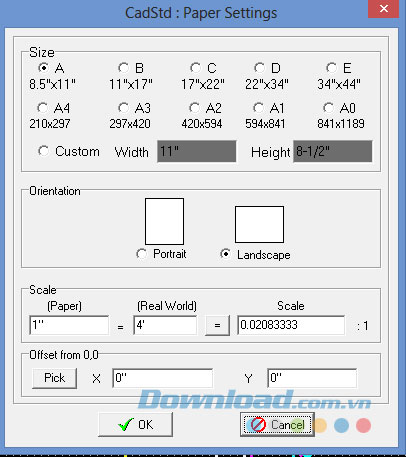This screenshot has height=457, width=406.
Task: Select A4 210x297 paper size
Action: tap(42, 108)
